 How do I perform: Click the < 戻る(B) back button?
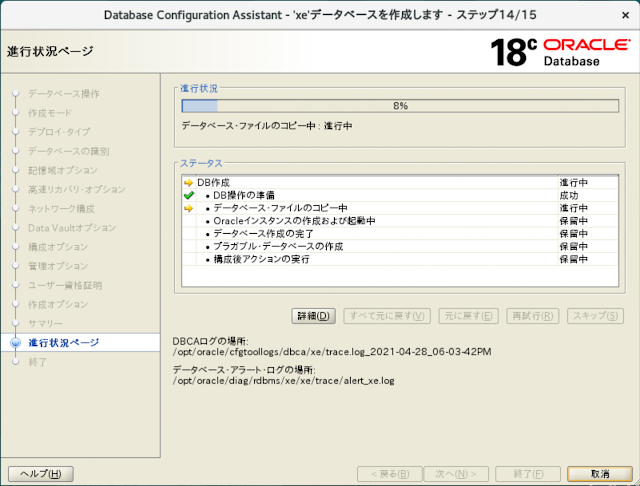(390, 474)
